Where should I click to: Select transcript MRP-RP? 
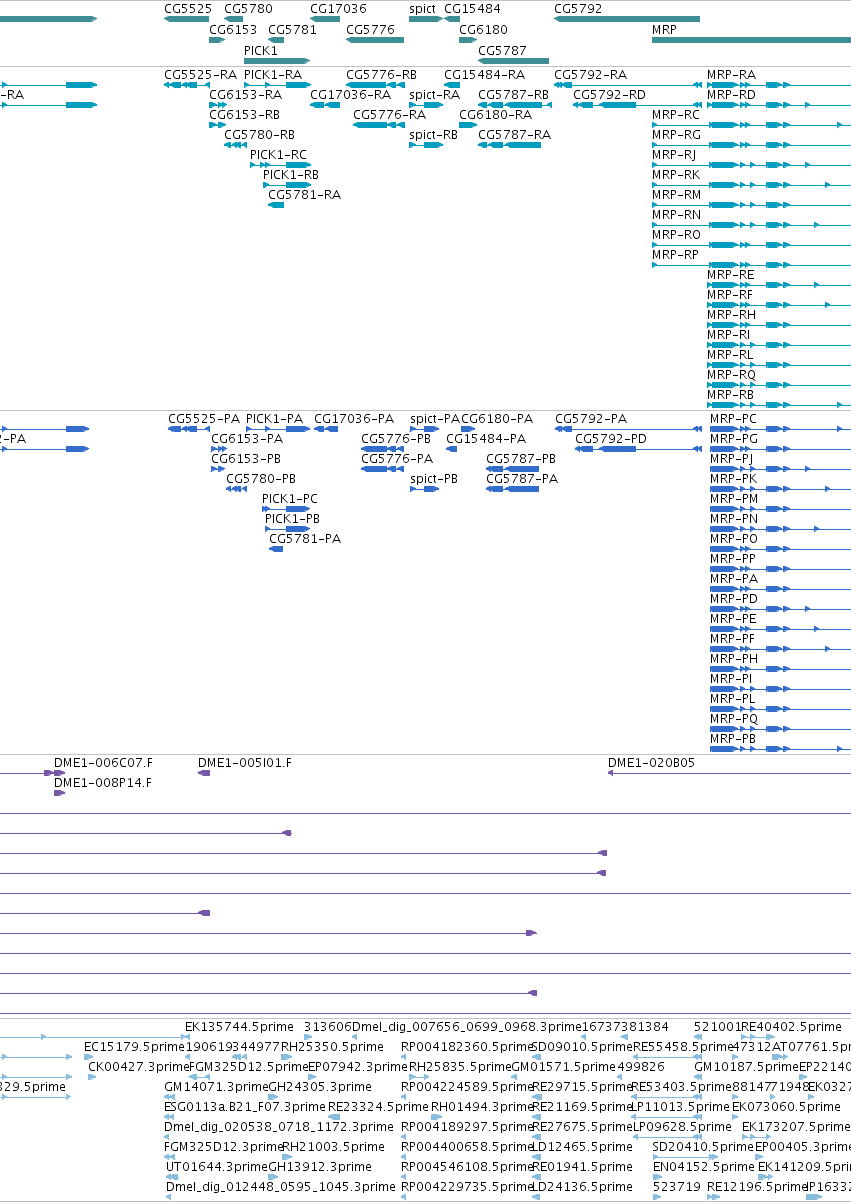[676, 255]
